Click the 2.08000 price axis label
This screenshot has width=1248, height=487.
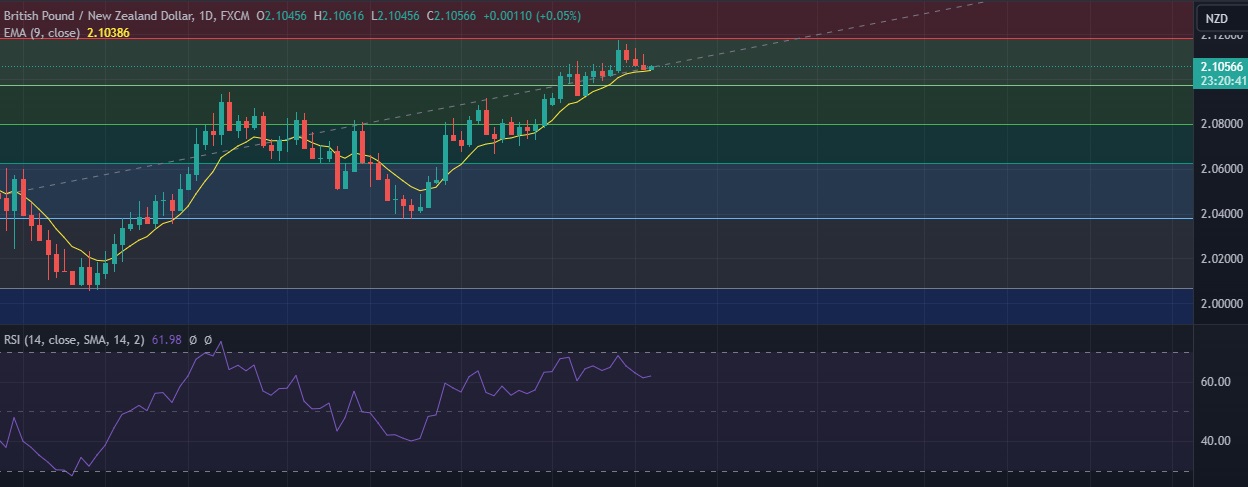1222,125
